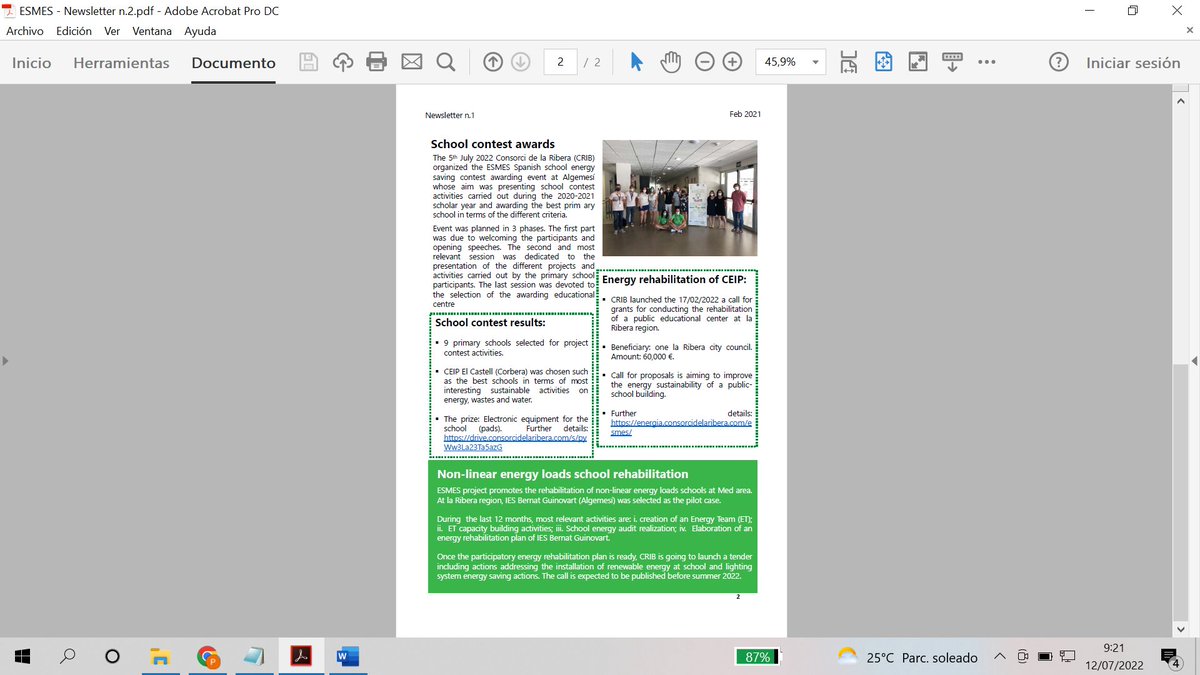Fit page to window width
Image resolution: width=1200 pixels, height=675 pixels.
coord(849,62)
